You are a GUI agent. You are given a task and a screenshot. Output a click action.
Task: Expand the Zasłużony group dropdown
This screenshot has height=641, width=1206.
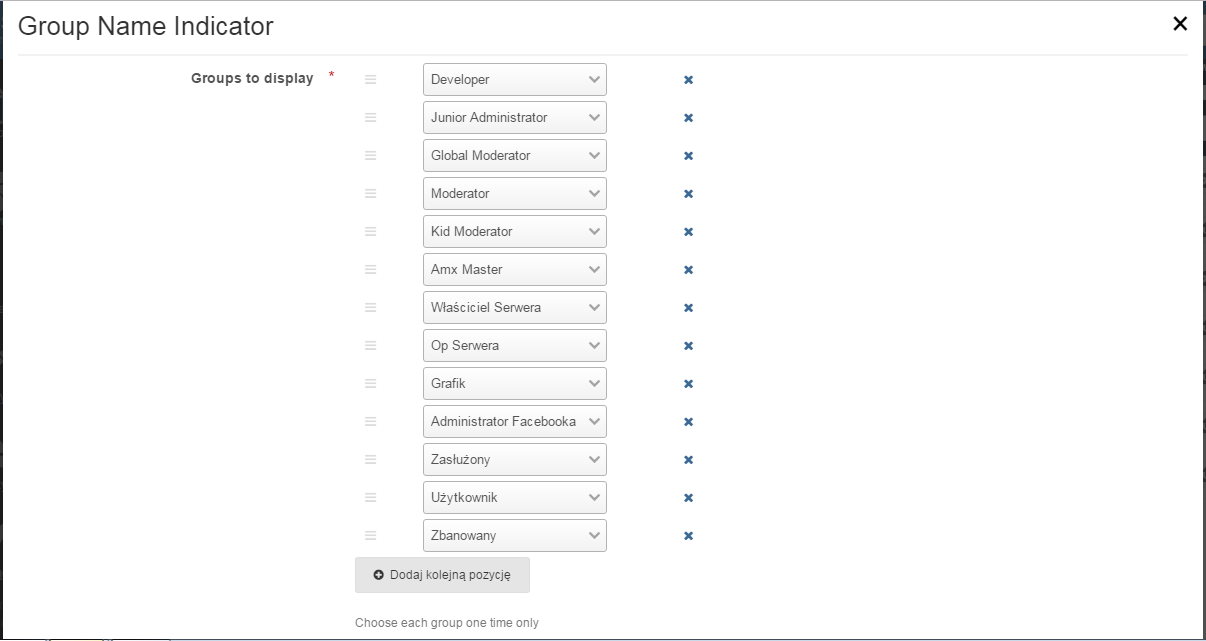point(514,460)
